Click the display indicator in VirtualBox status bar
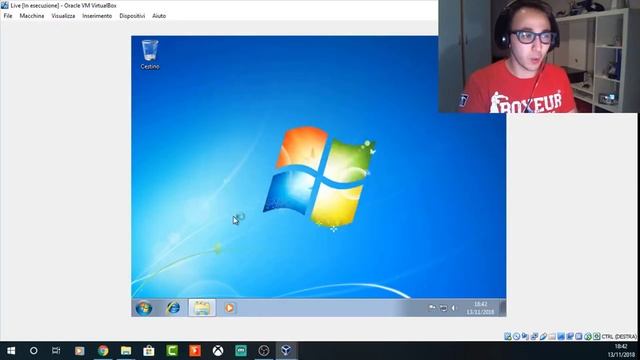 click(561, 336)
